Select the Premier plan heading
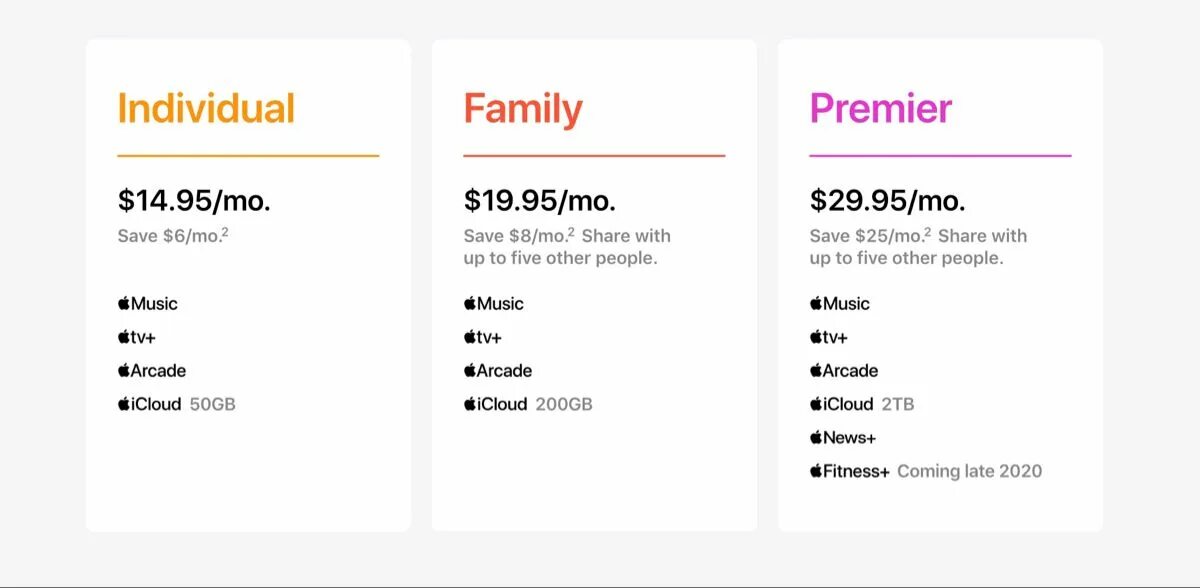This screenshot has height=588, width=1200. pyautogui.click(x=881, y=108)
